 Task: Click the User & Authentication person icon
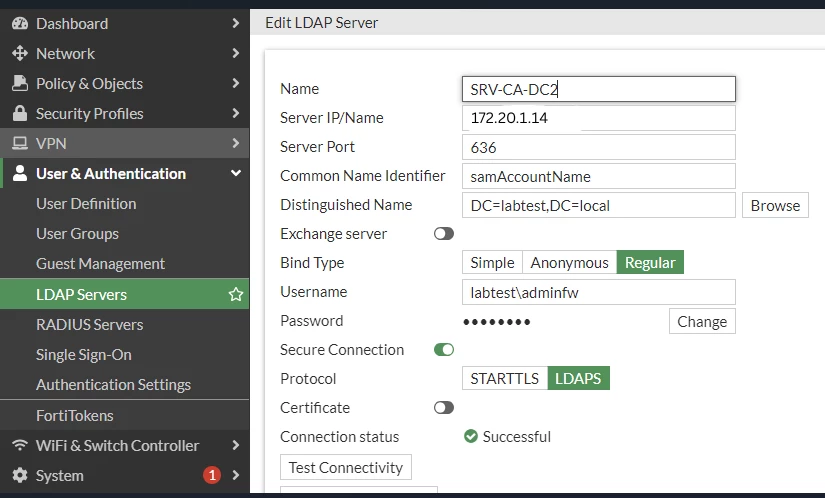point(20,173)
